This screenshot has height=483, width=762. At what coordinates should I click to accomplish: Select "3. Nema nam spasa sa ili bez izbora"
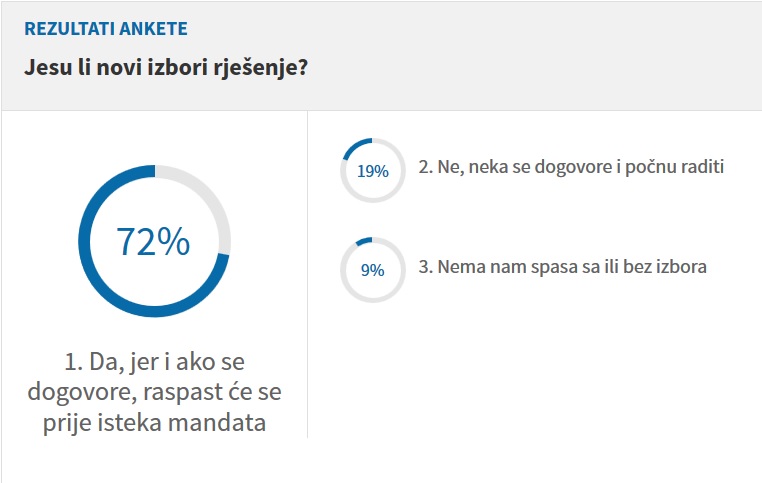click(x=562, y=267)
